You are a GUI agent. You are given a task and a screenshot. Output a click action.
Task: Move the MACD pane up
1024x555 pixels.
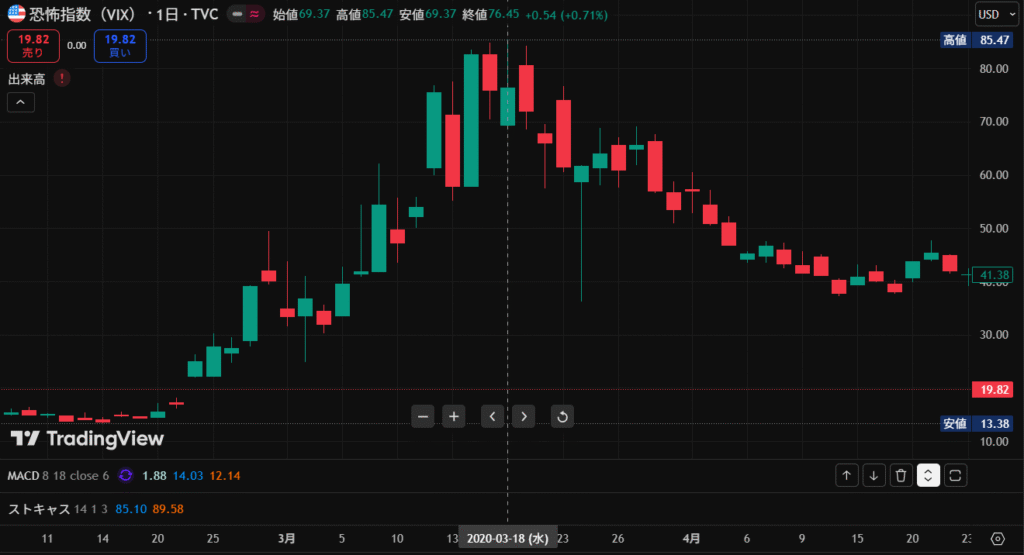click(847, 476)
